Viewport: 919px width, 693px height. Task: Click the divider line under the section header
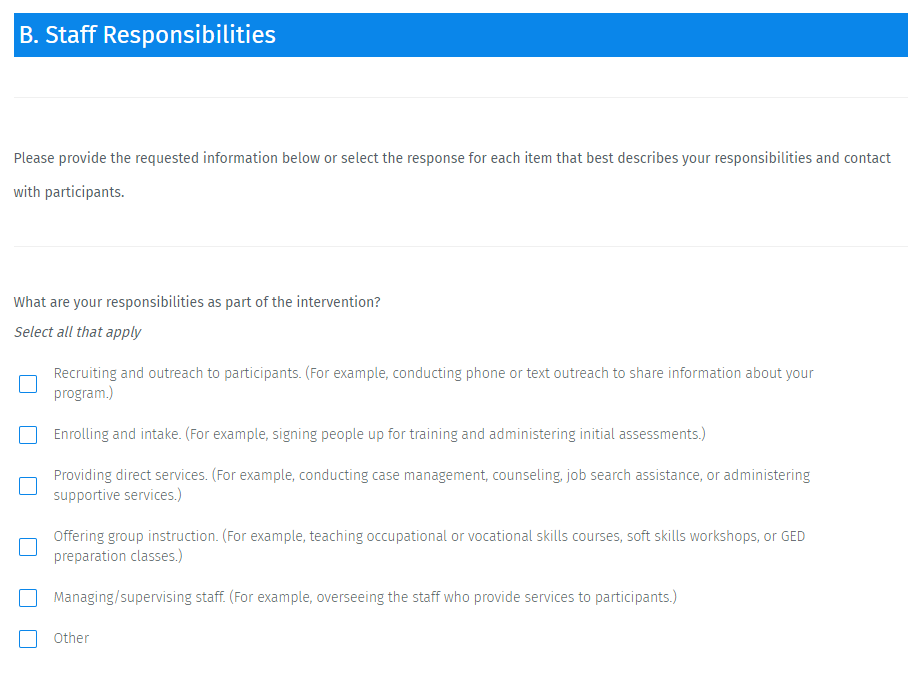[460, 97]
